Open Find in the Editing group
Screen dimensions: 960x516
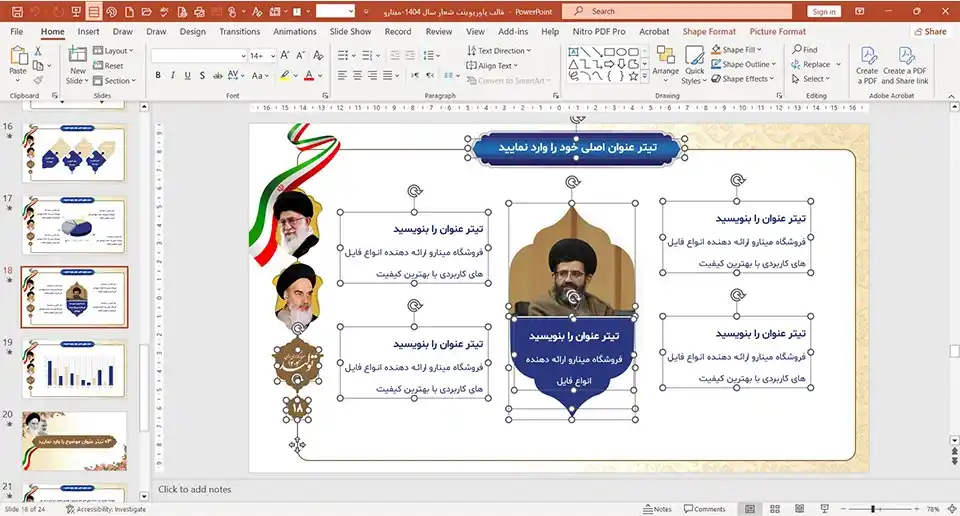pos(804,50)
